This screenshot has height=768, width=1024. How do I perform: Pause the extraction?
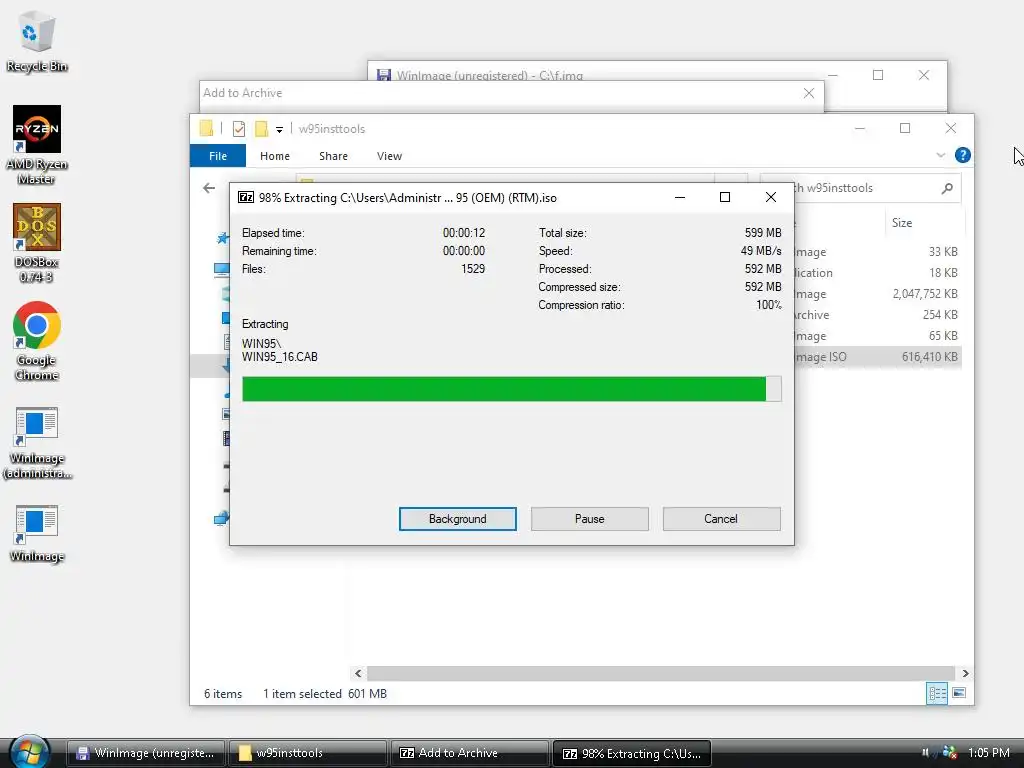pos(590,519)
